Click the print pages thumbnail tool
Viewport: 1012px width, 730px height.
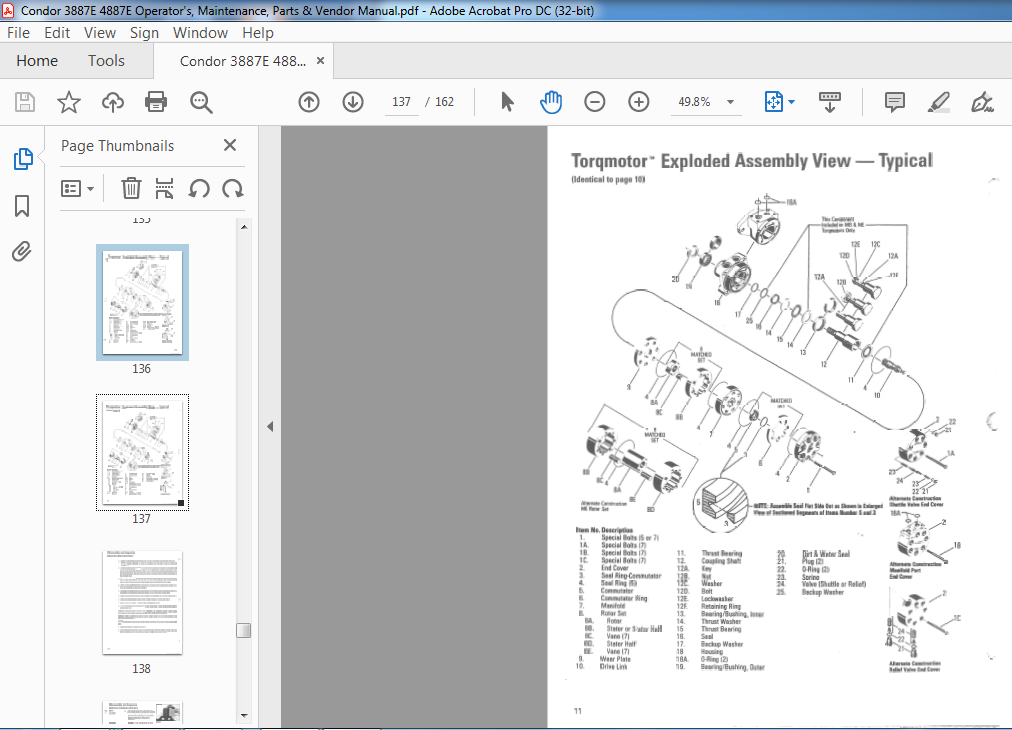[x=165, y=188]
